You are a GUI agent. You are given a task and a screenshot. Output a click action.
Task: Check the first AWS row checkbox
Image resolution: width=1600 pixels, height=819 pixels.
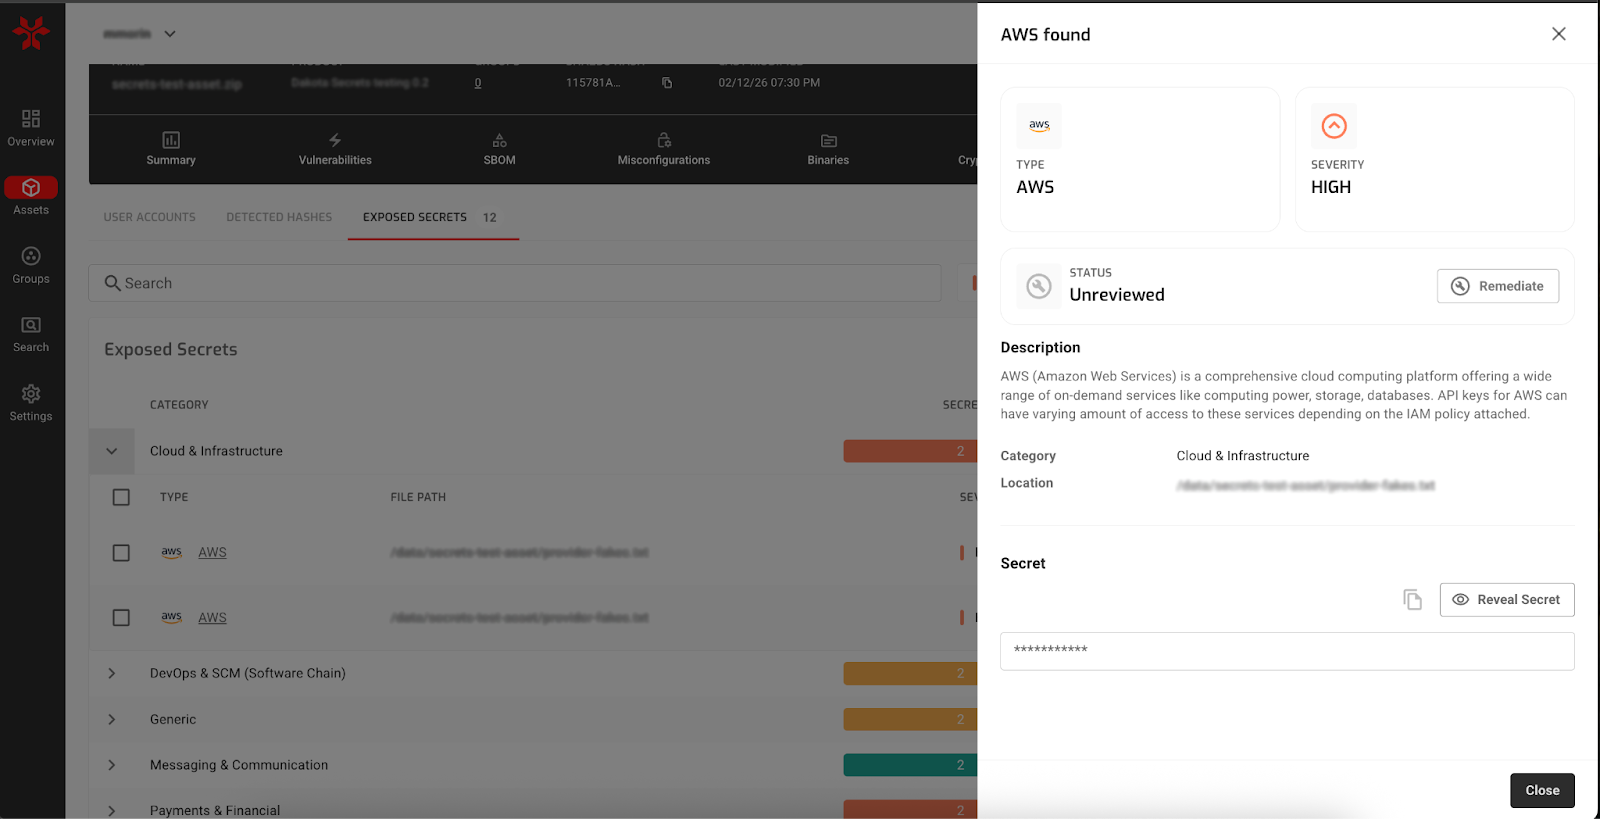coord(121,553)
